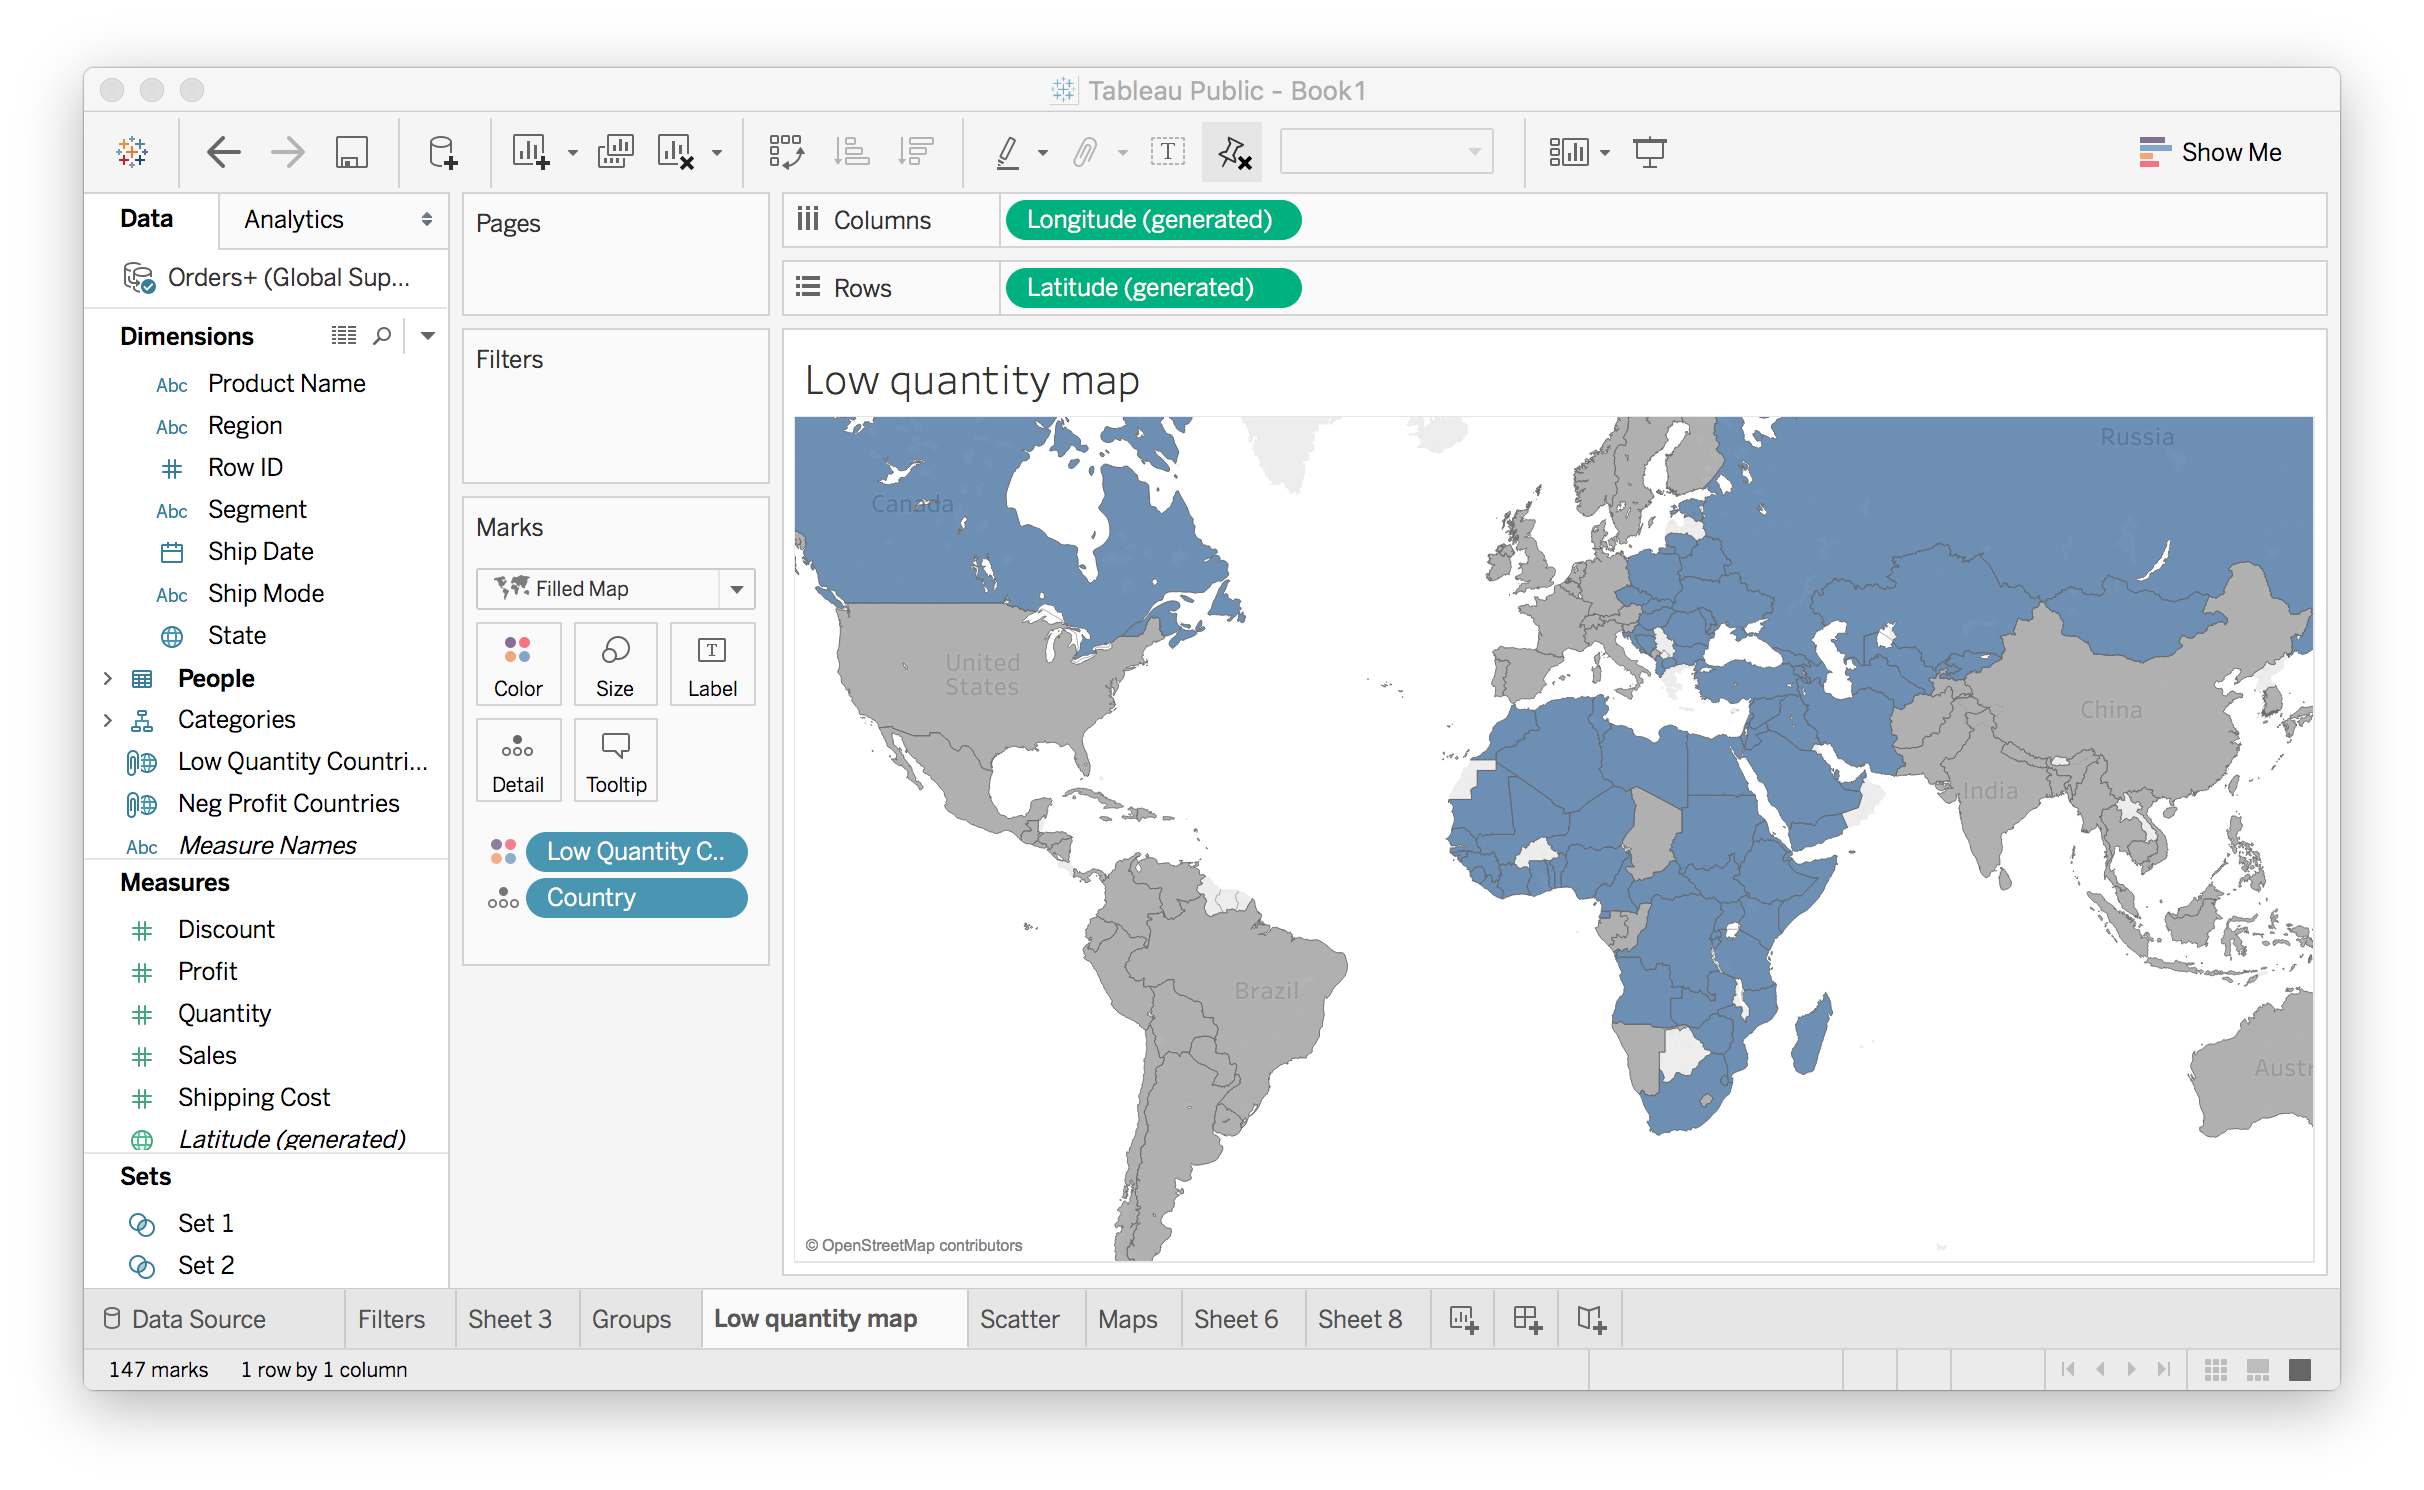Click the search dimensions magnifier icon

coord(382,336)
